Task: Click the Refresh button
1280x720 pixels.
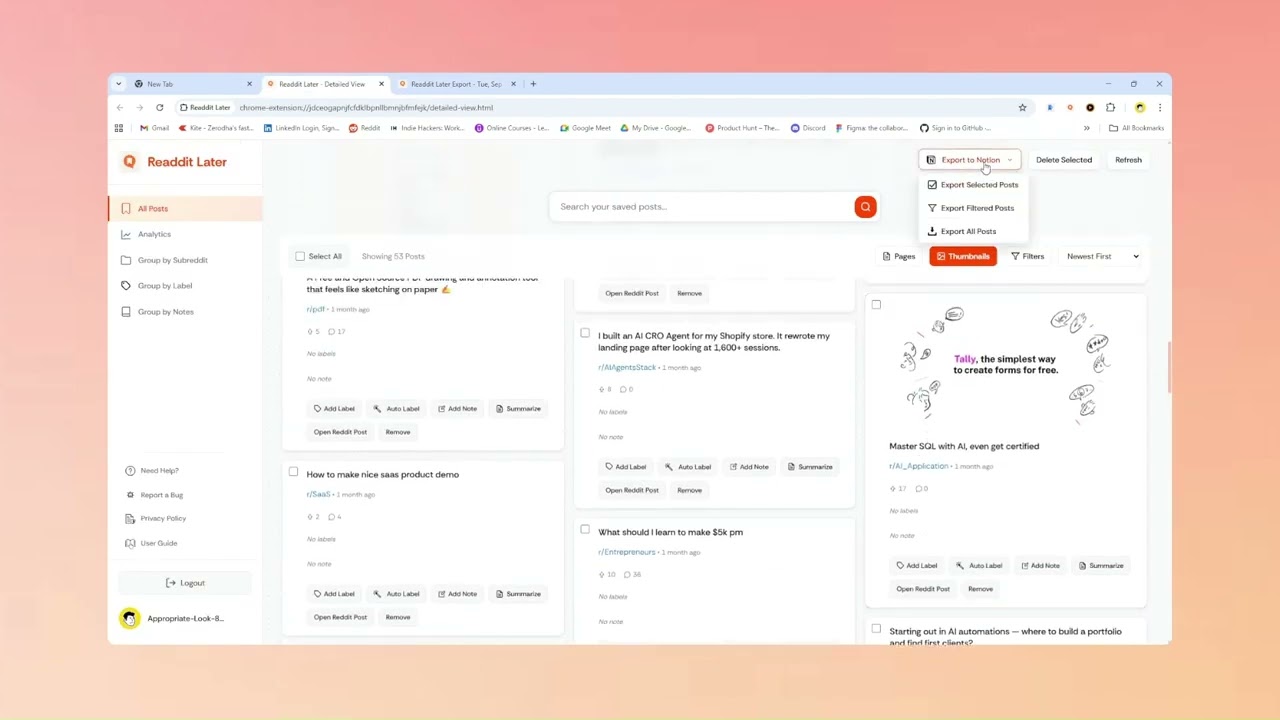Action: 1128,160
